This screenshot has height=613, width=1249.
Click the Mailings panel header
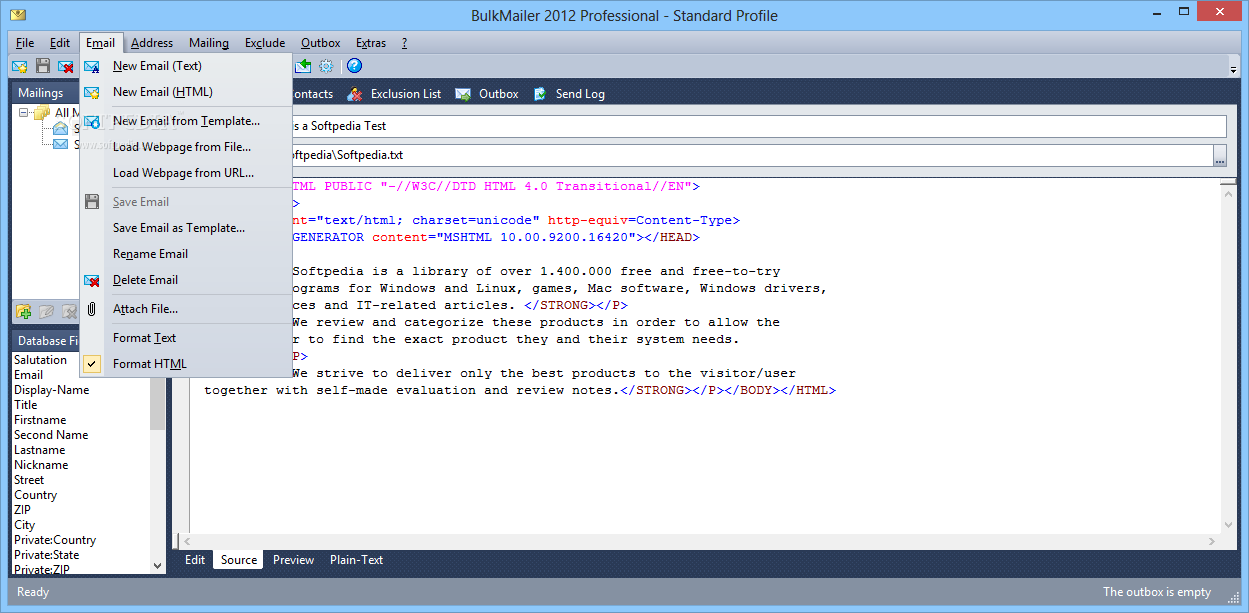click(45, 93)
